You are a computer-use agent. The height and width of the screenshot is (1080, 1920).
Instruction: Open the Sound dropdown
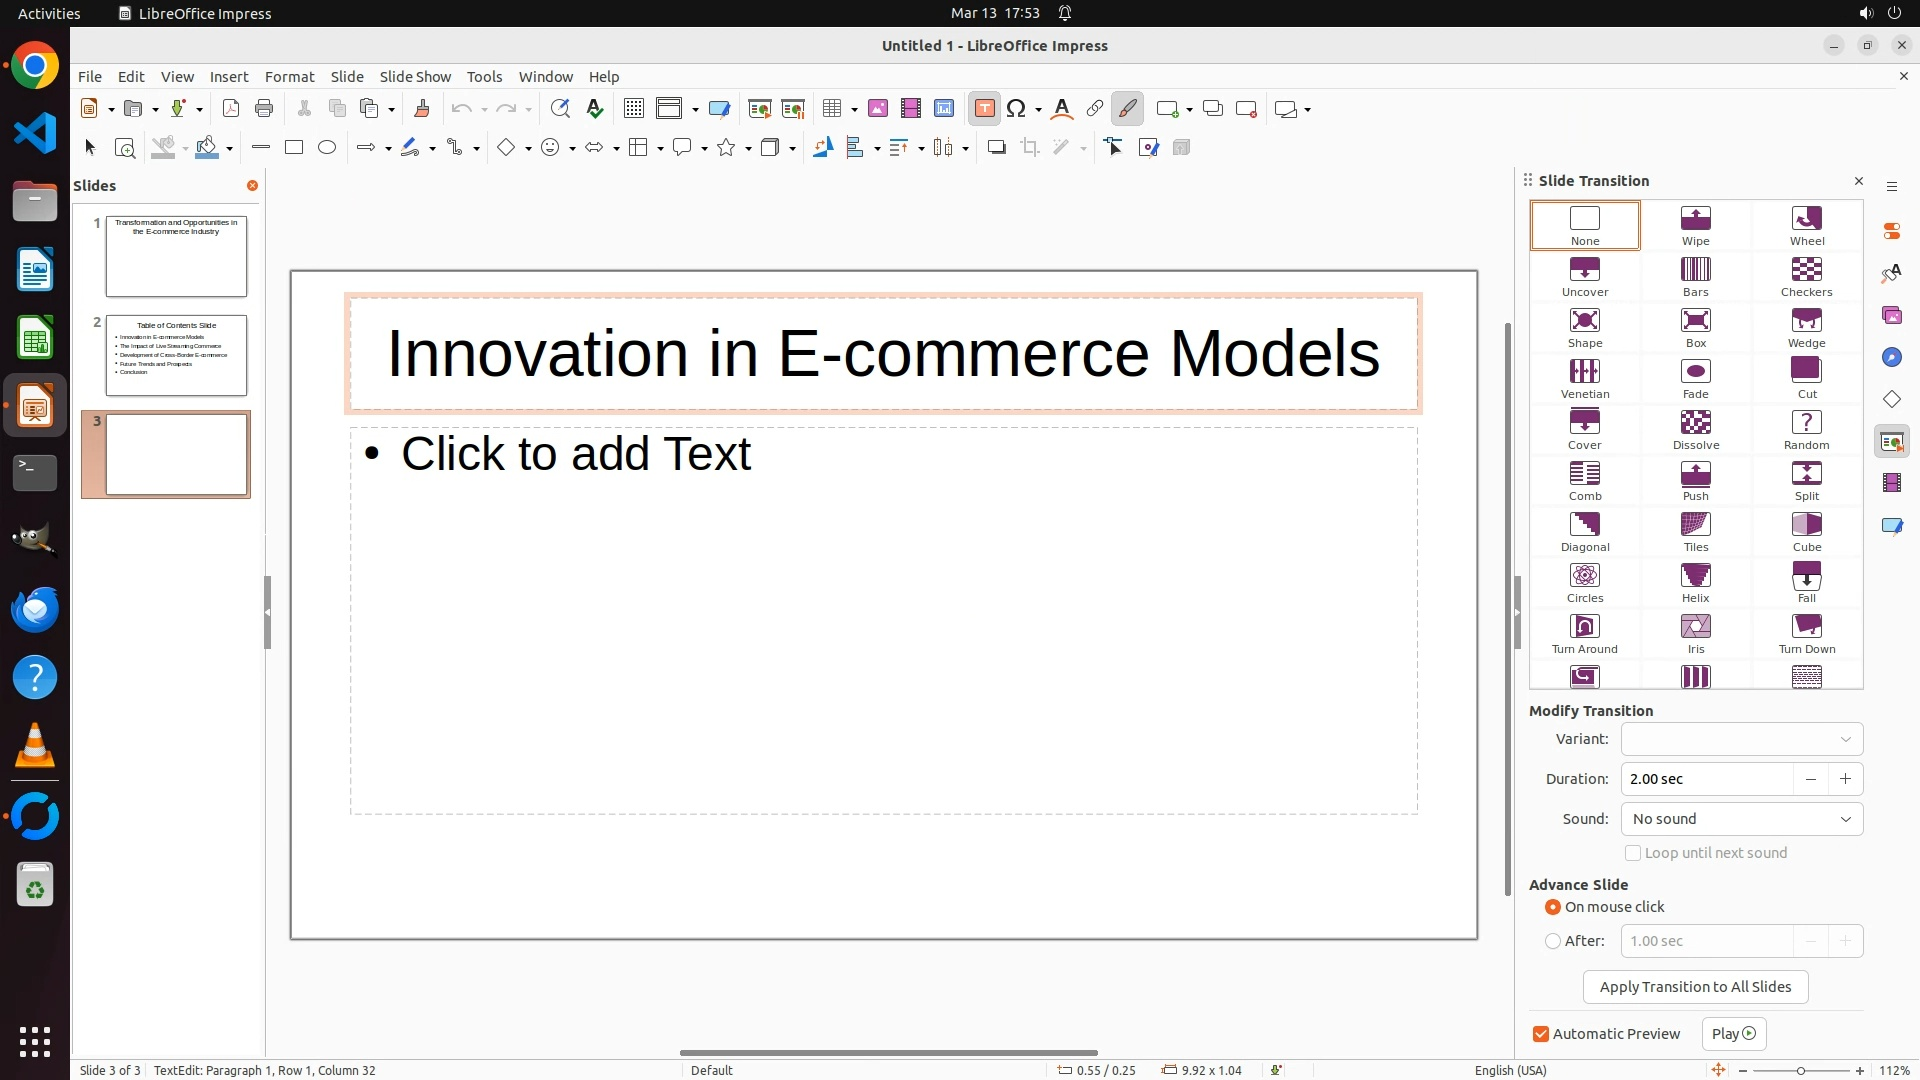(x=1741, y=819)
